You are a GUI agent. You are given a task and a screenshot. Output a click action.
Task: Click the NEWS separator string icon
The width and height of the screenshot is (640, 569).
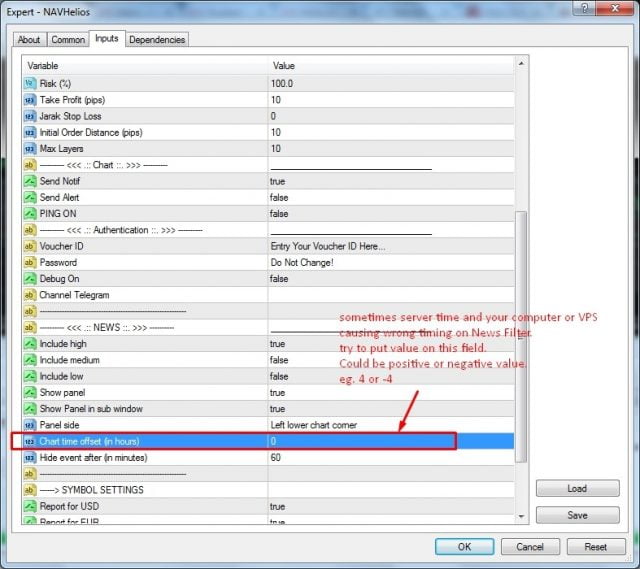[x=30, y=327]
